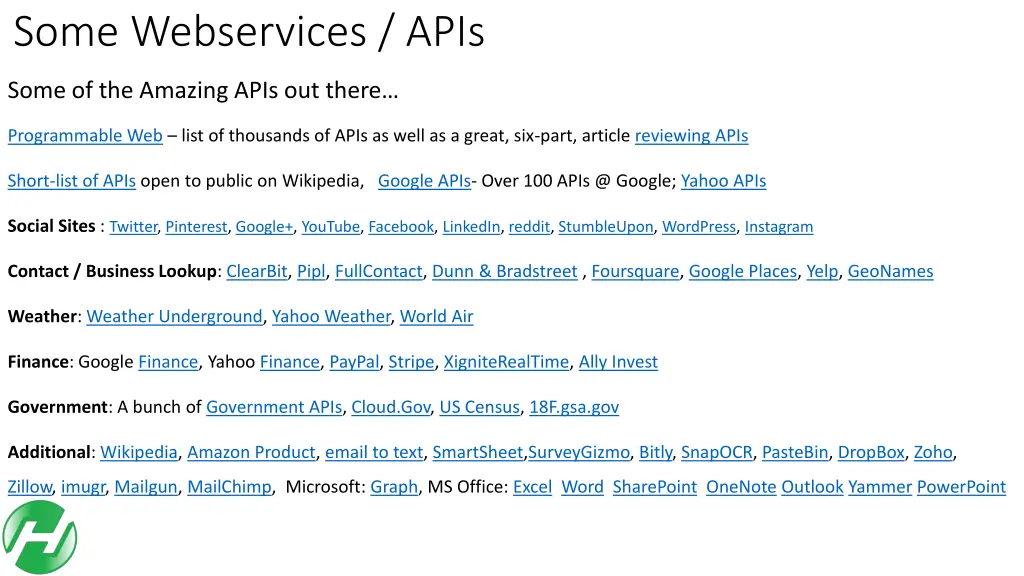Open the World Air link
Screen dimensions: 1024x576
[x=436, y=317]
